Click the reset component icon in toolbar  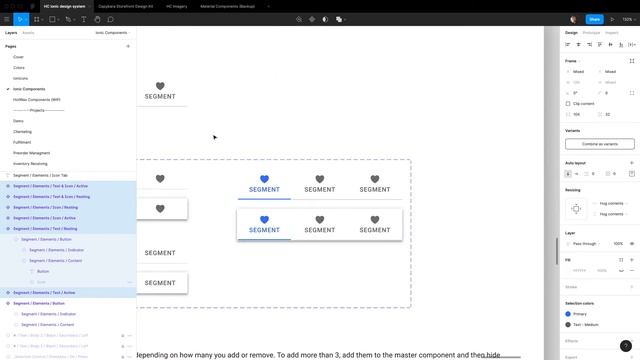tap(299, 19)
